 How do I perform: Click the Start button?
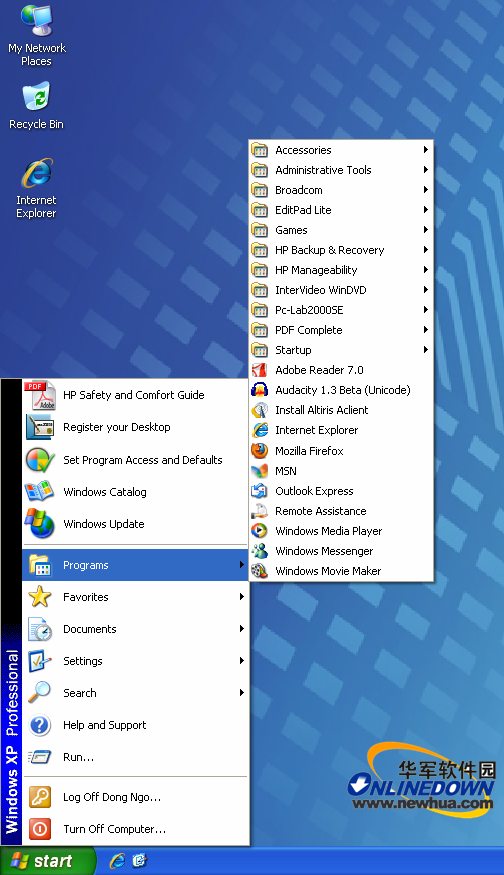point(47,860)
